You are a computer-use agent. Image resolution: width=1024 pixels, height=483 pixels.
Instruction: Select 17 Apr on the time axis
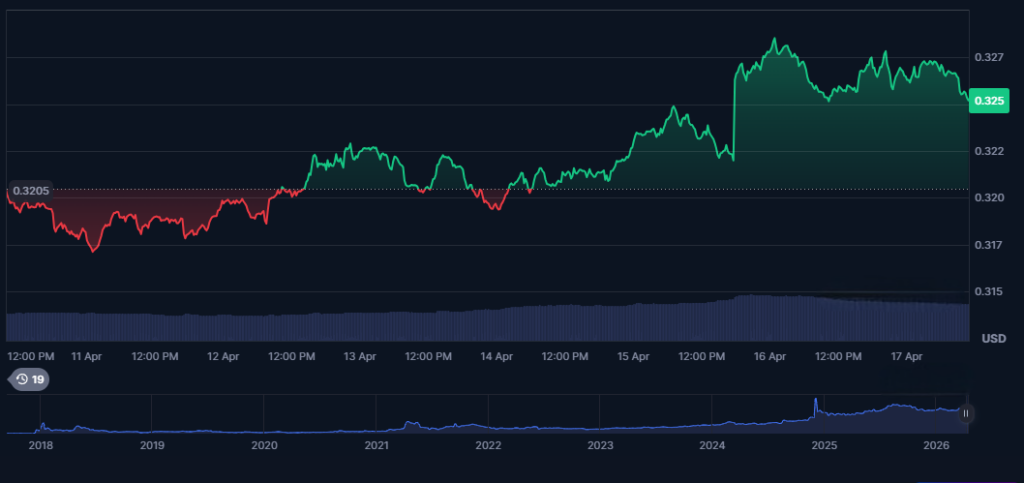point(905,356)
